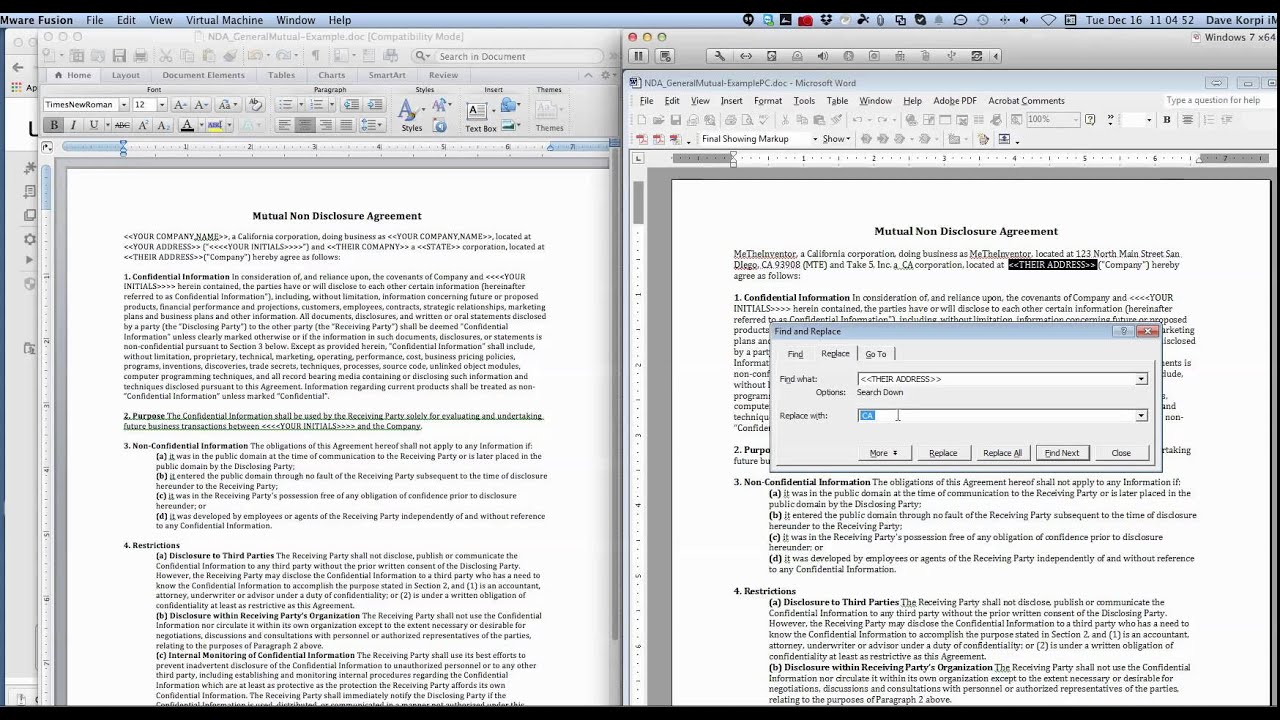Toggle center alignment in Mac Word Paragraph group
Screen dimensions: 1280x720
[x=305, y=125]
